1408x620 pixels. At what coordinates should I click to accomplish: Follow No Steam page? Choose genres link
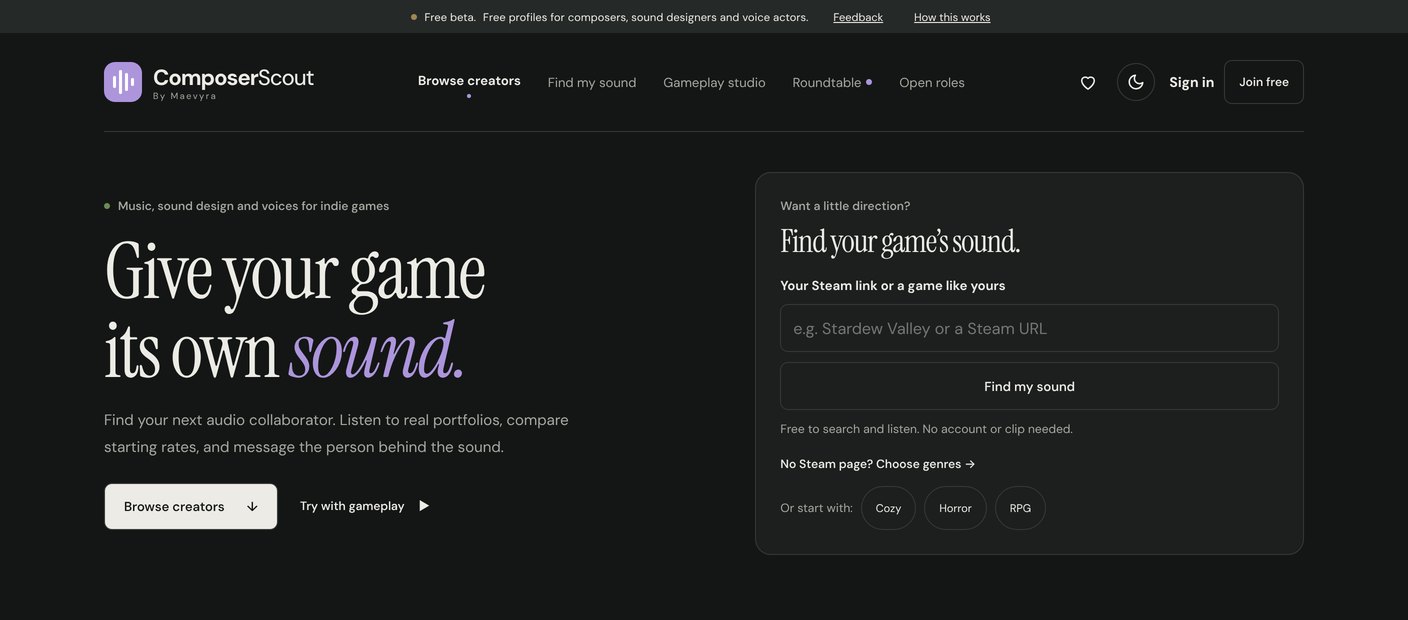pos(878,464)
